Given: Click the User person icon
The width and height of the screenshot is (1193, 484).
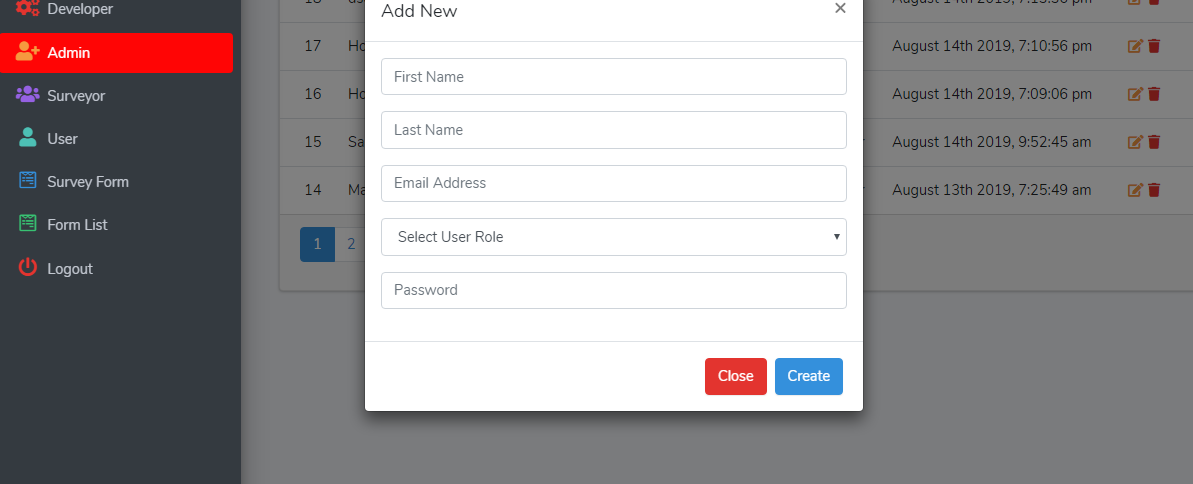Looking at the screenshot, I should point(27,138).
